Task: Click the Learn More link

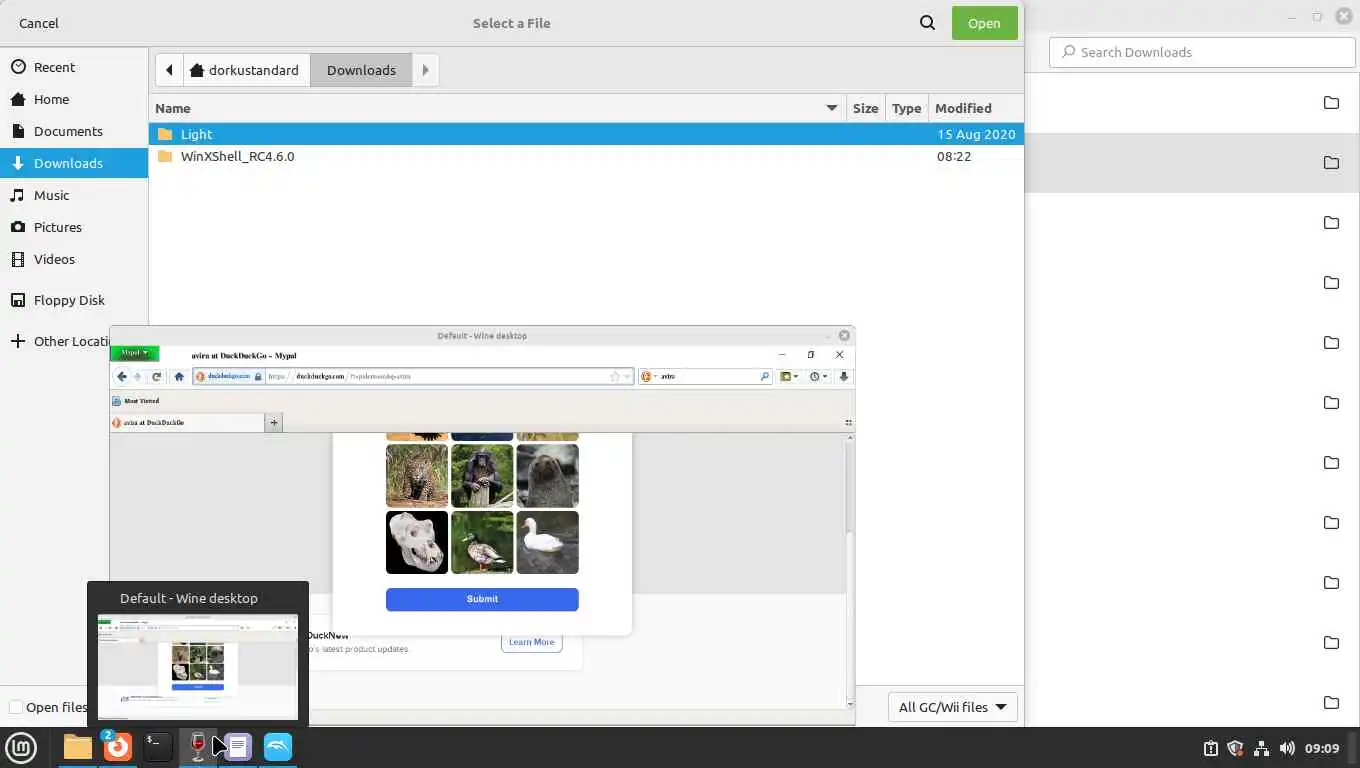Action: pos(531,642)
